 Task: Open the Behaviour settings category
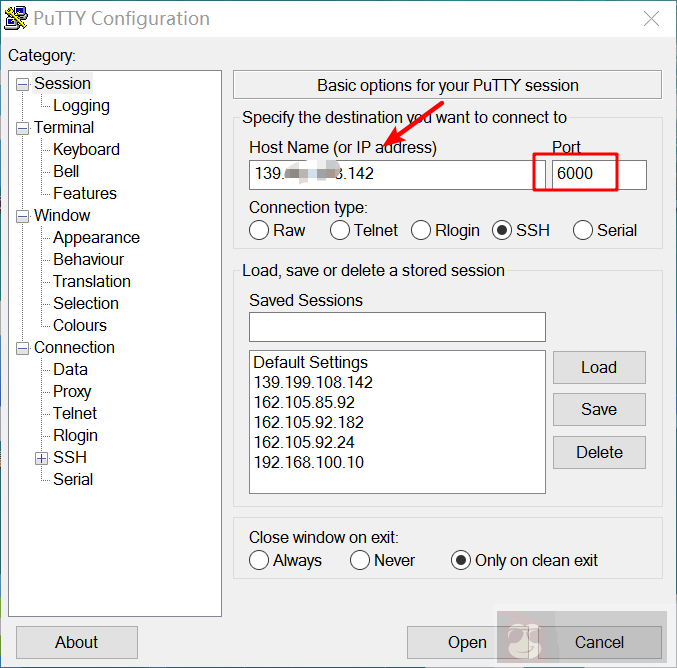pos(88,260)
